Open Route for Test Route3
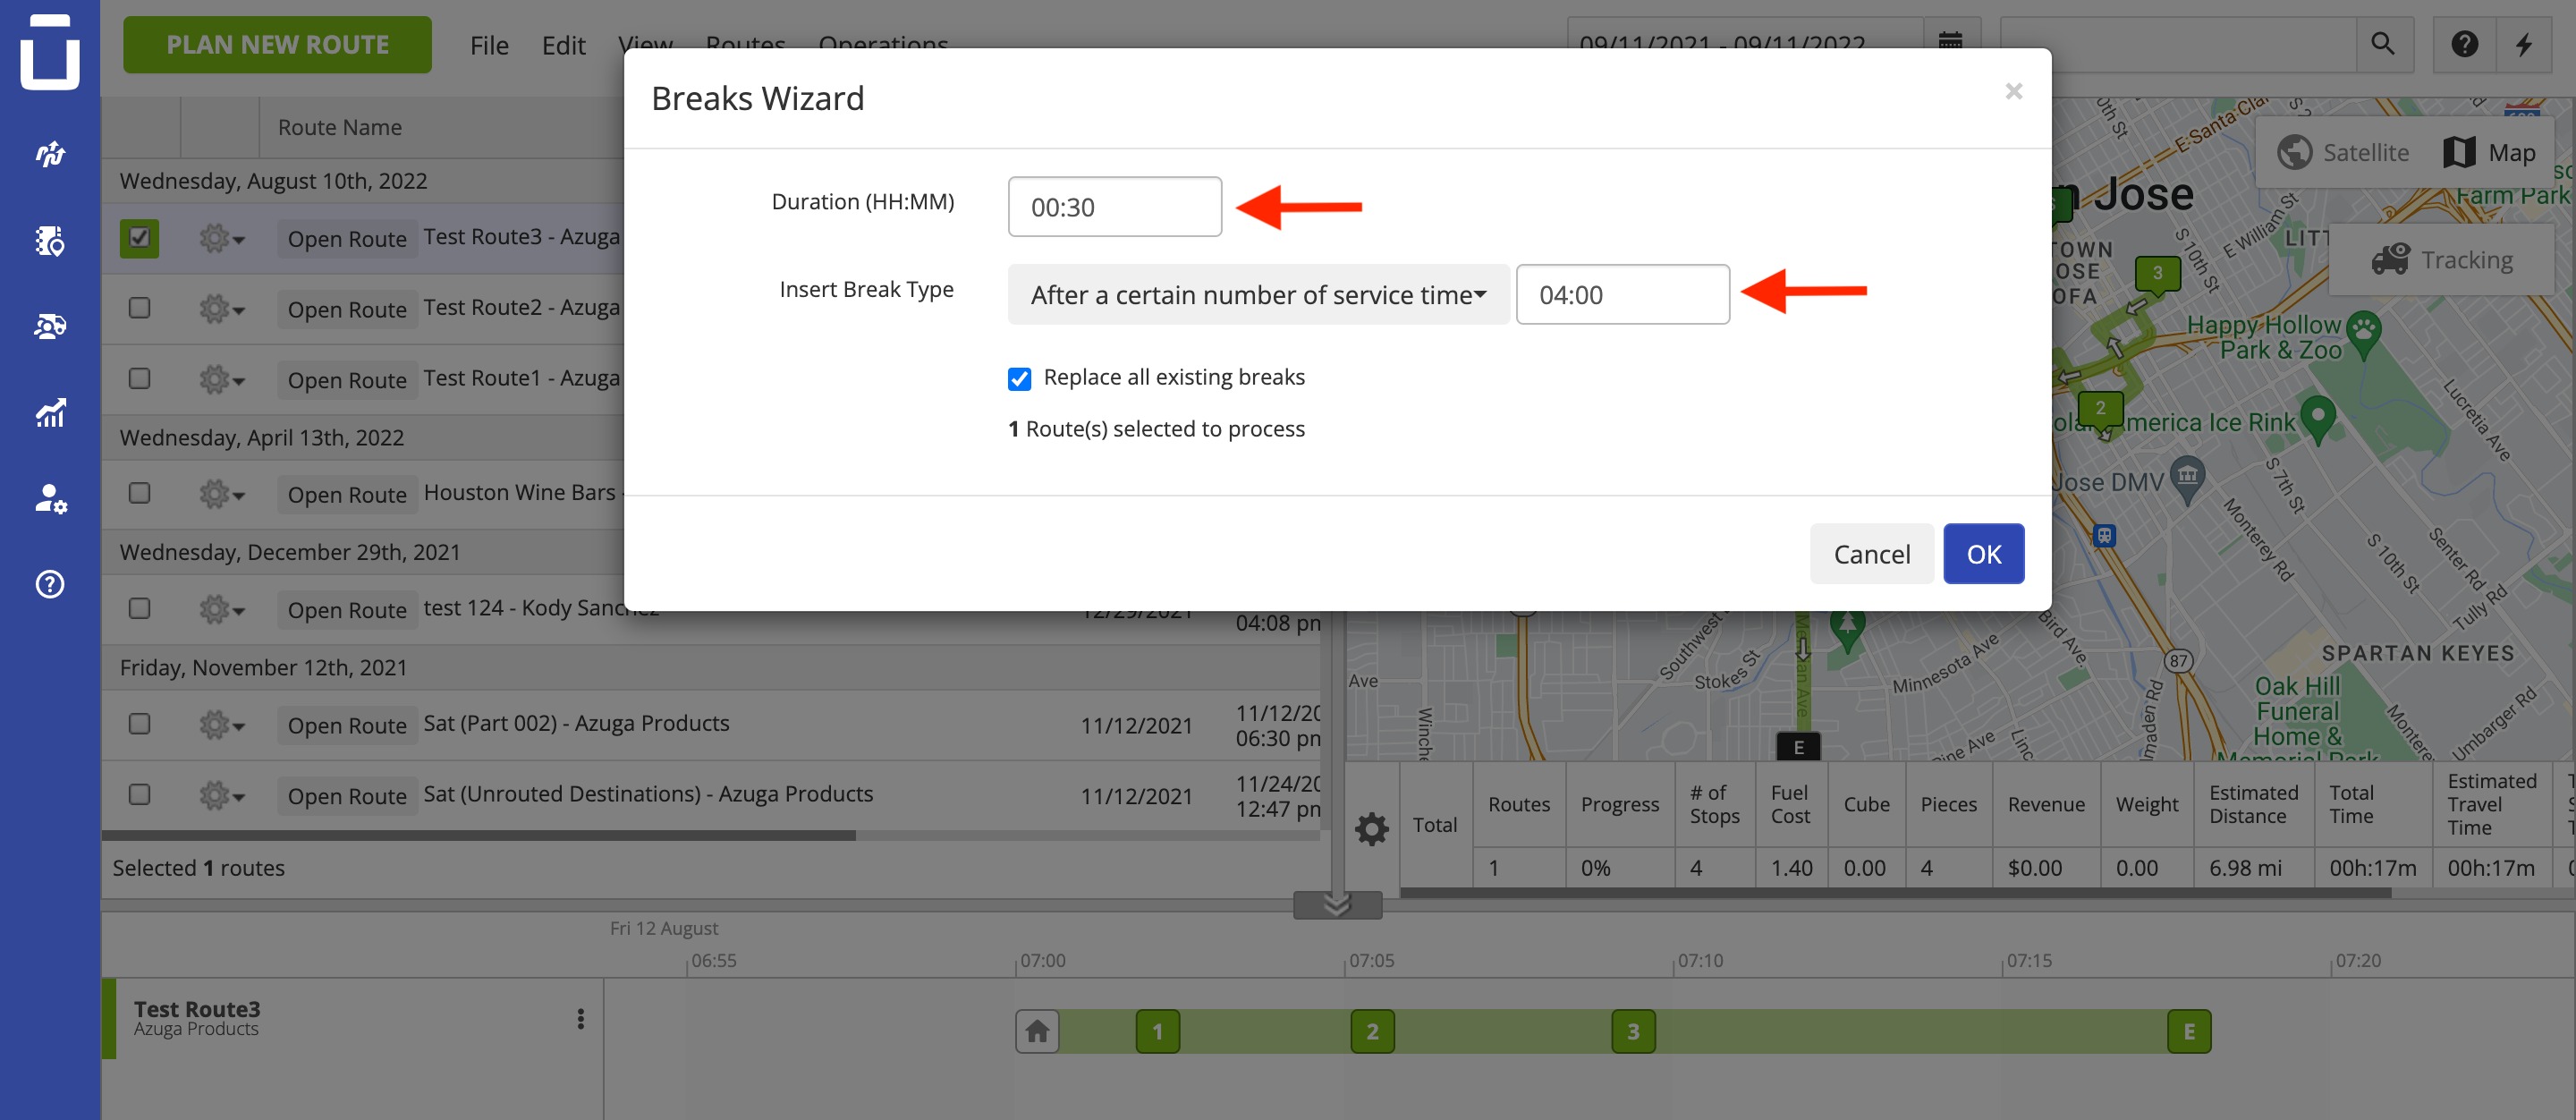 coord(347,239)
